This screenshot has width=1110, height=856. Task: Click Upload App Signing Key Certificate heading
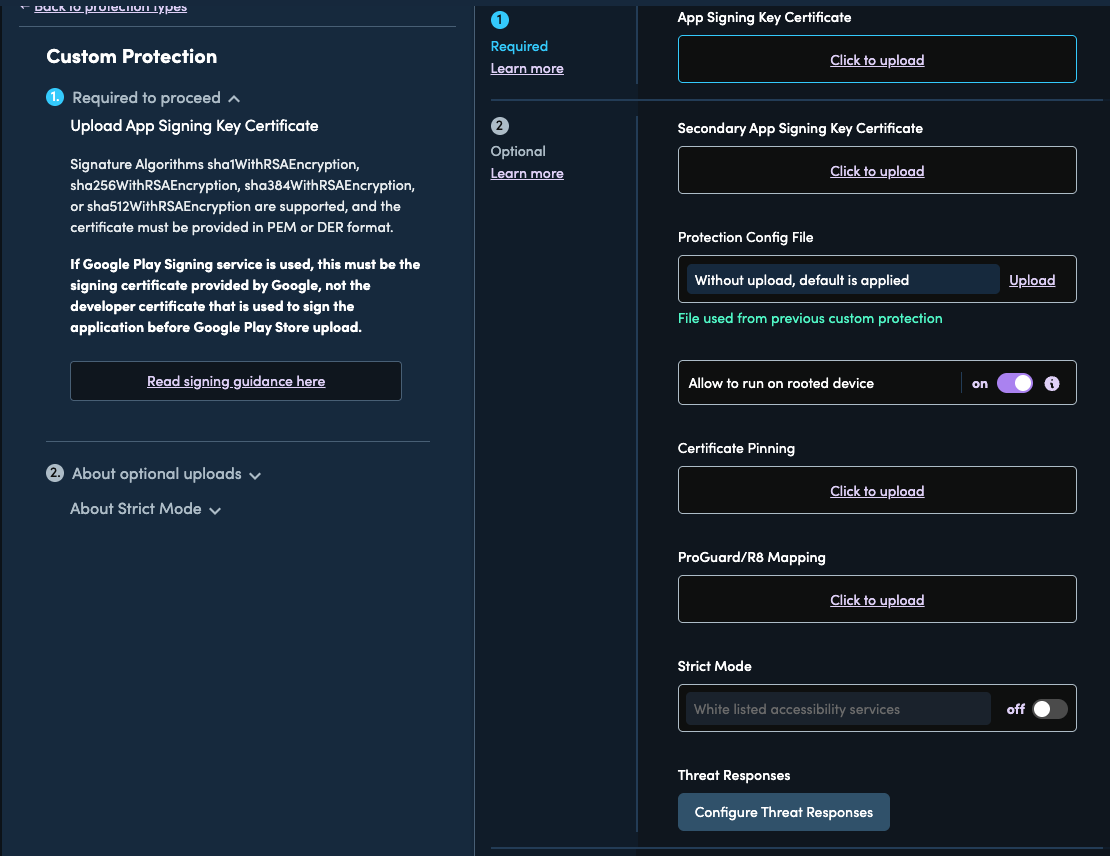pos(194,126)
